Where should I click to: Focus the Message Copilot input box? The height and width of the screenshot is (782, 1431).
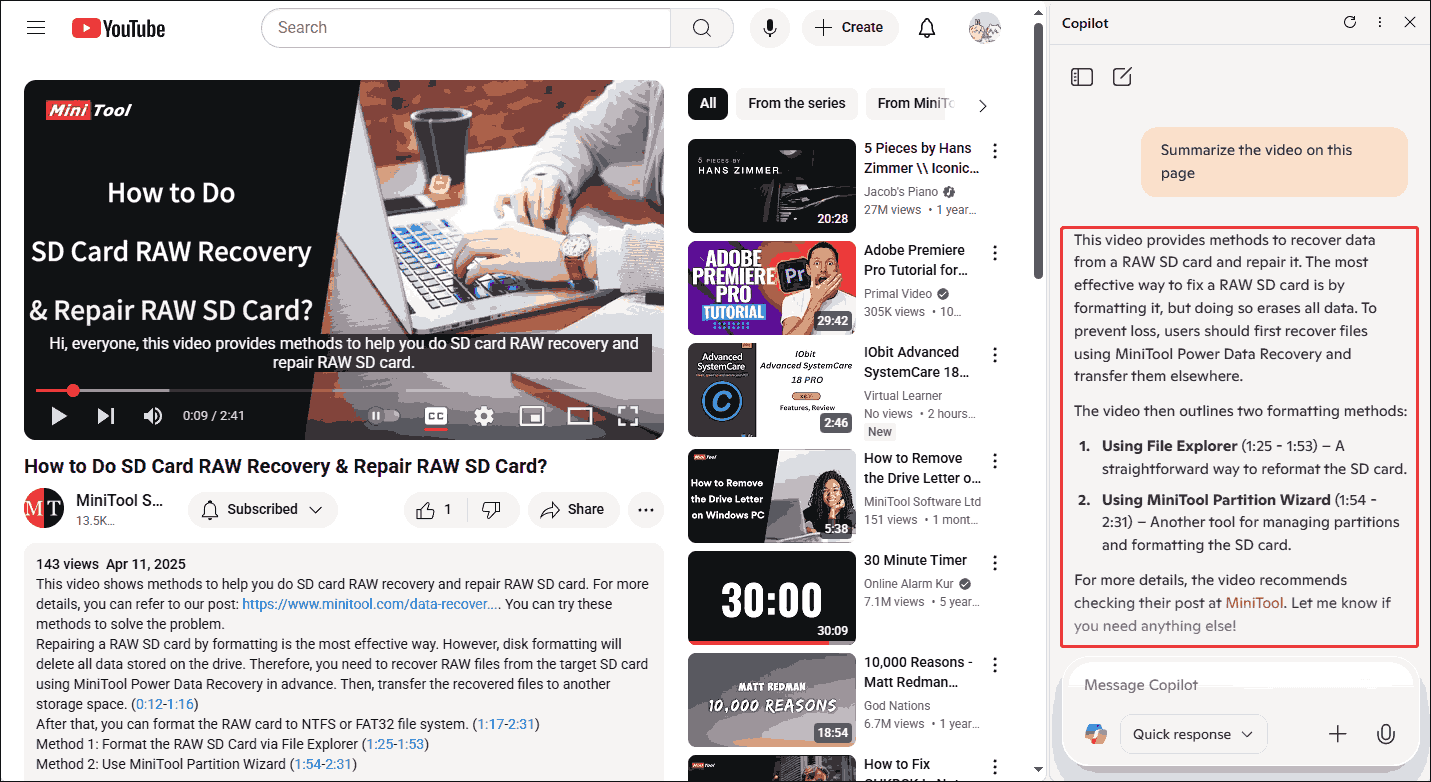click(1240, 685)
